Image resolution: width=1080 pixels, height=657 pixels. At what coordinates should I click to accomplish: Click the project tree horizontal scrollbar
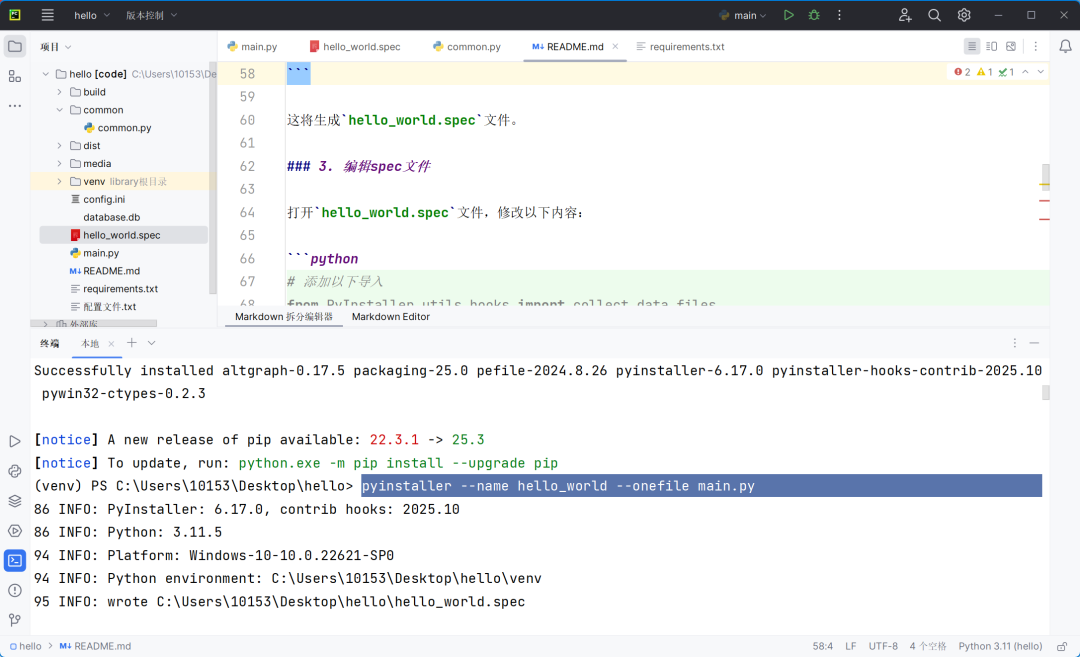[94, 323]
